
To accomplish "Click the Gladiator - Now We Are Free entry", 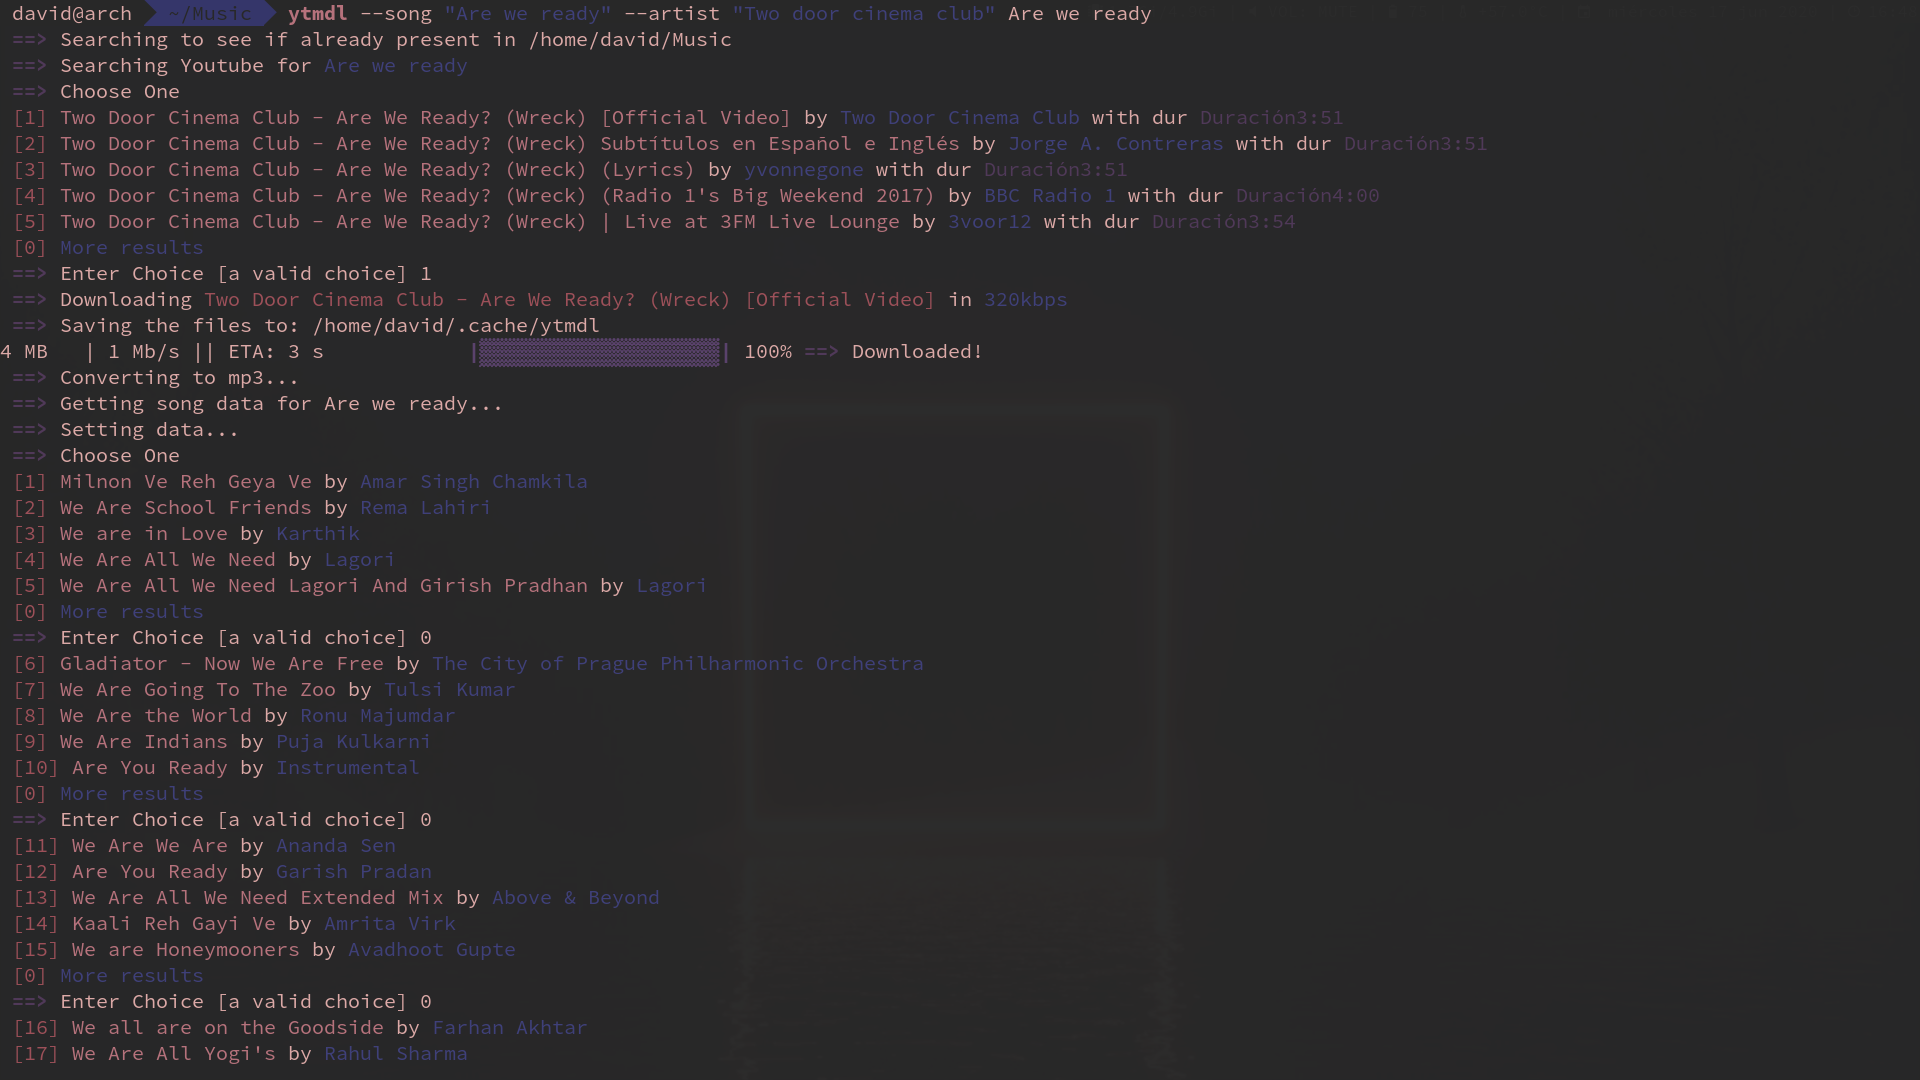I will (221, 664).
